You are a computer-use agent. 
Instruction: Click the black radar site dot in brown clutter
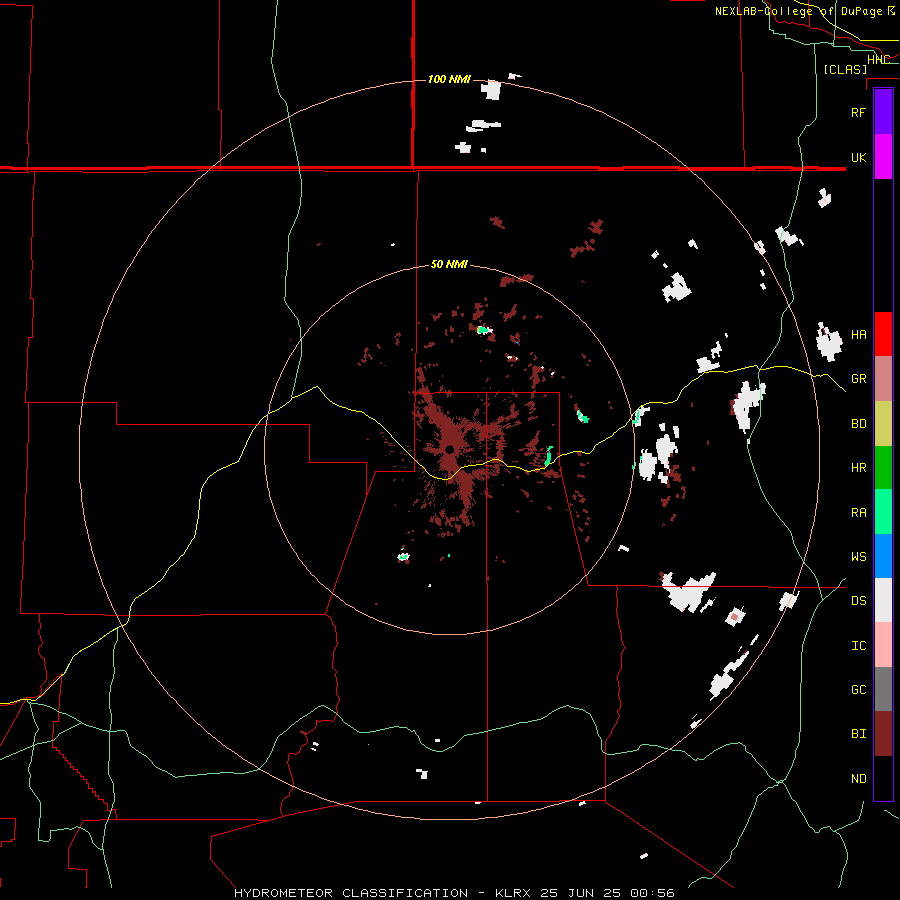[x=450, y=449]
